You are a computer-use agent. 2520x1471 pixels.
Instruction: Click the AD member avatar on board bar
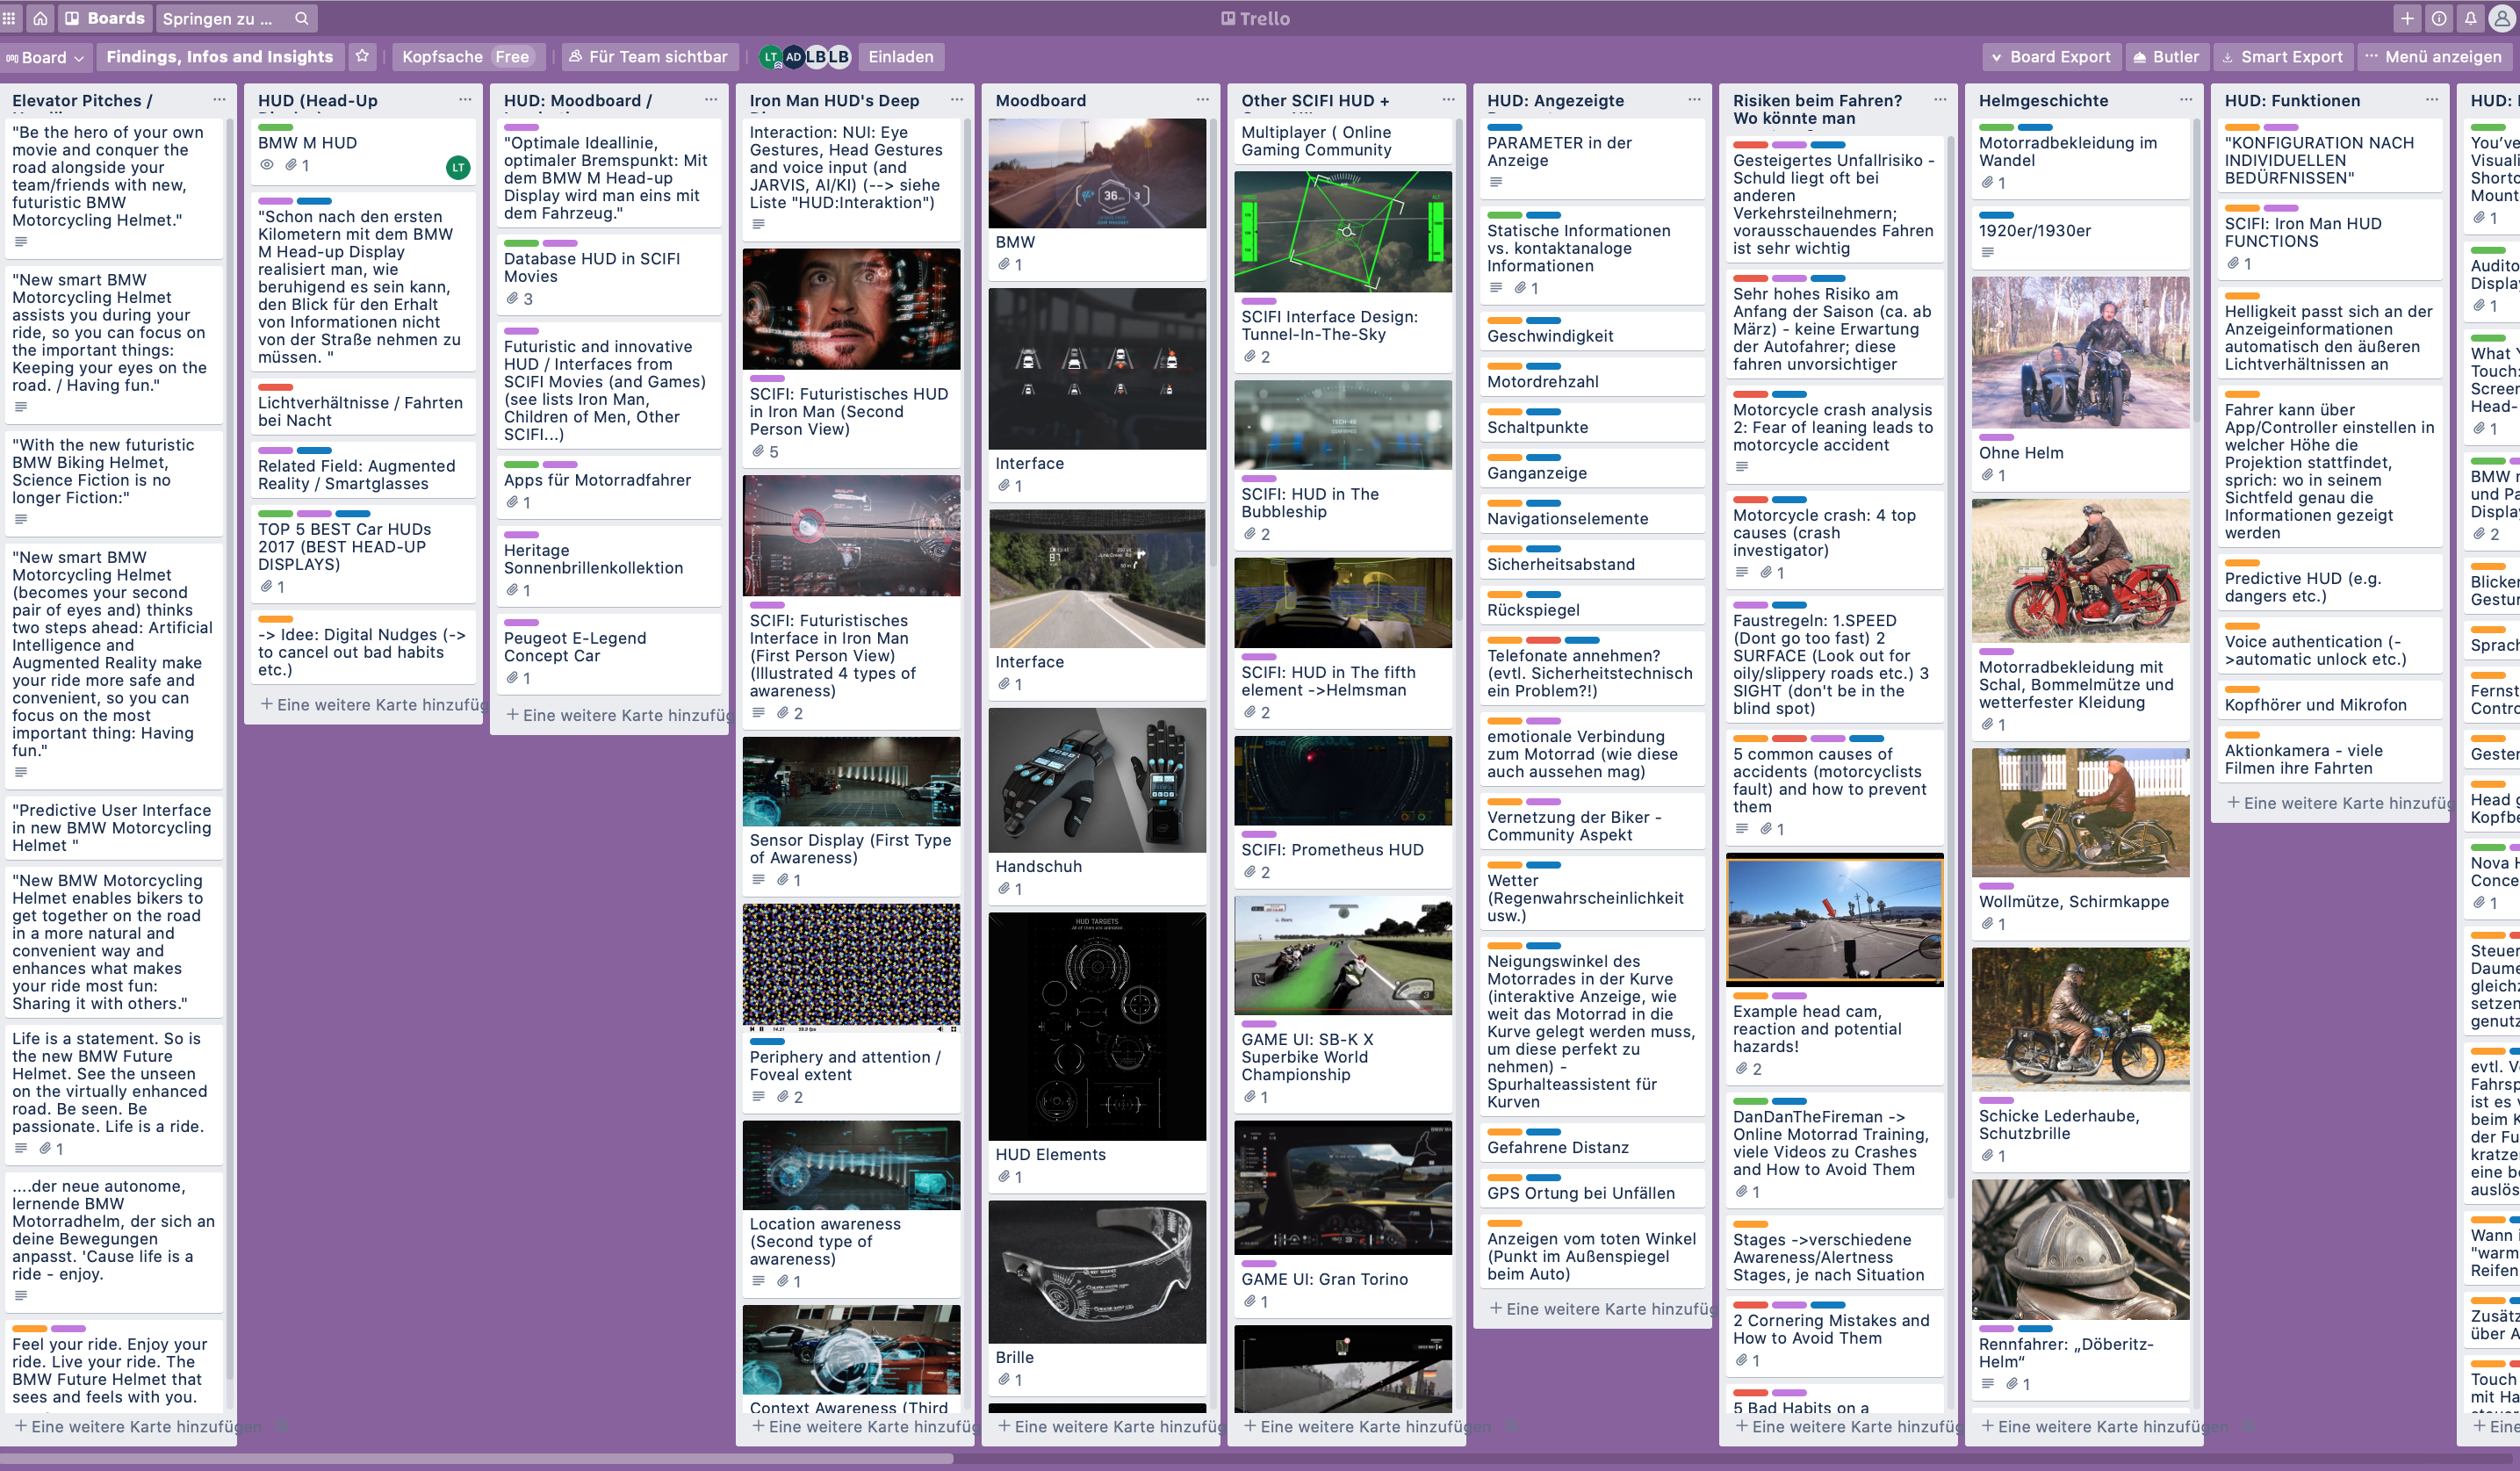tap(793, 57)
